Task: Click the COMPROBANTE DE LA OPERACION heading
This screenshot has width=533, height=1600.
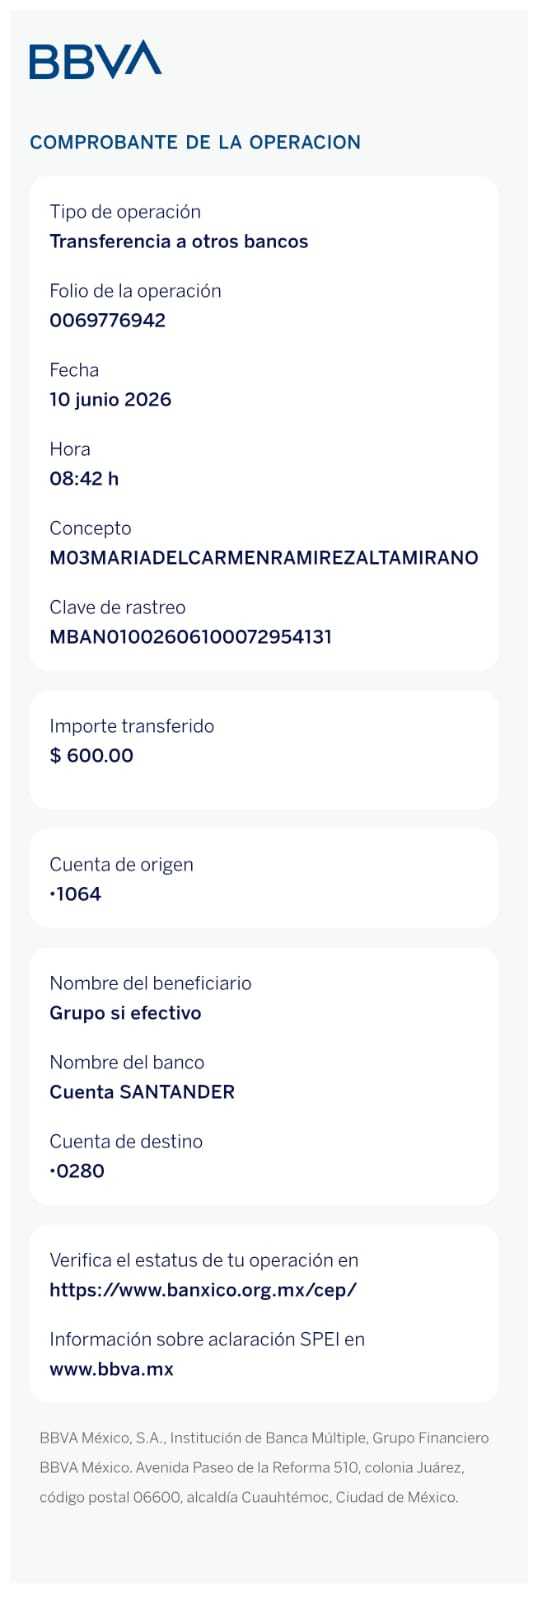Action: pyautogui.click(x=195, y=142)
